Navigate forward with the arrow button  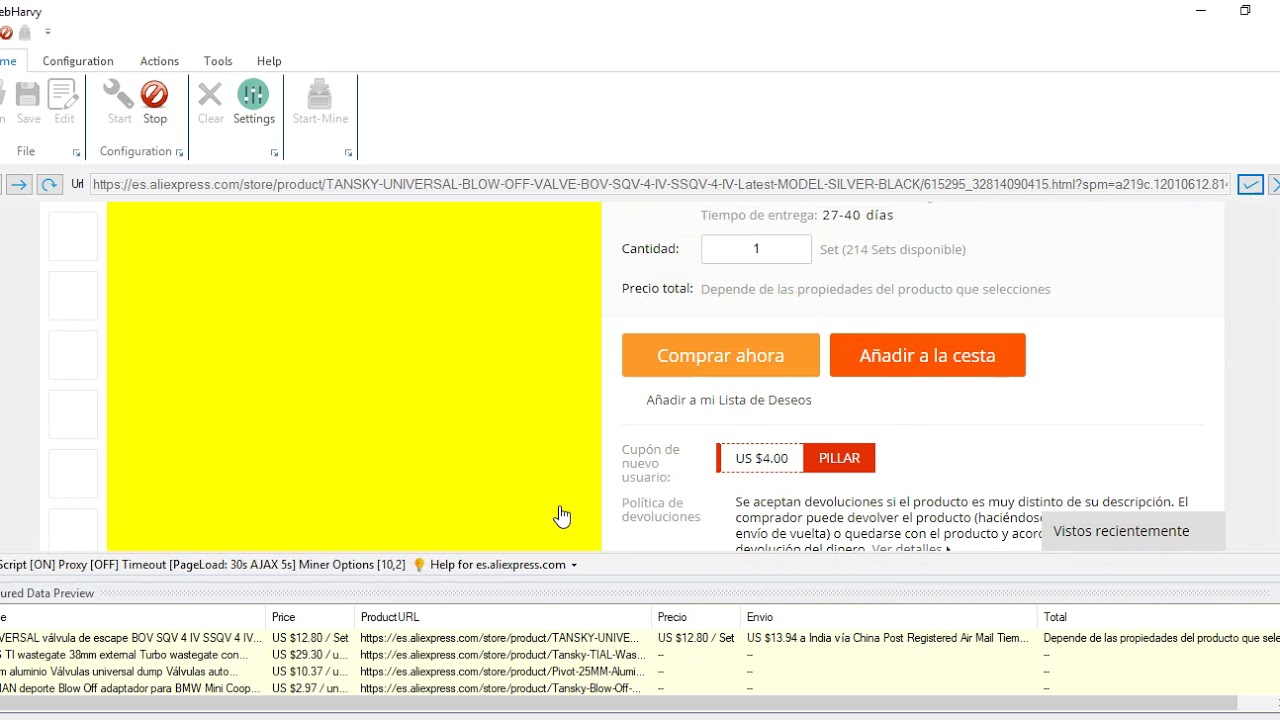point(19,184)
